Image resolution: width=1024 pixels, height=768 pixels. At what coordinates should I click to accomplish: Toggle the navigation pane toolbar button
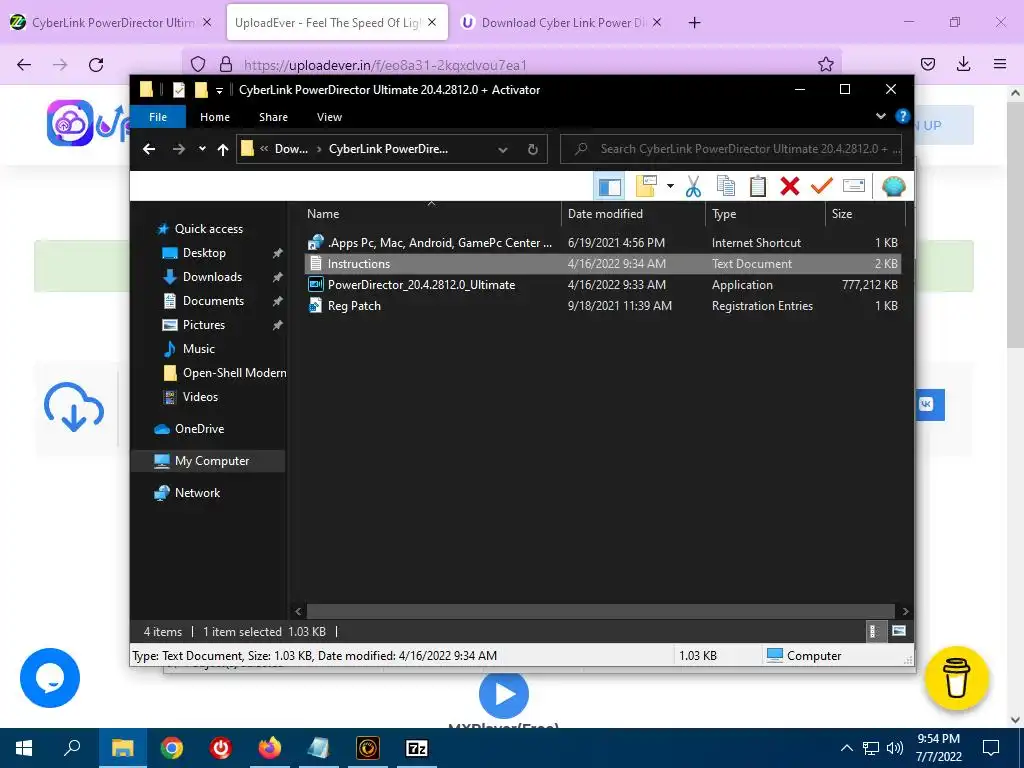tap(609, 187)
